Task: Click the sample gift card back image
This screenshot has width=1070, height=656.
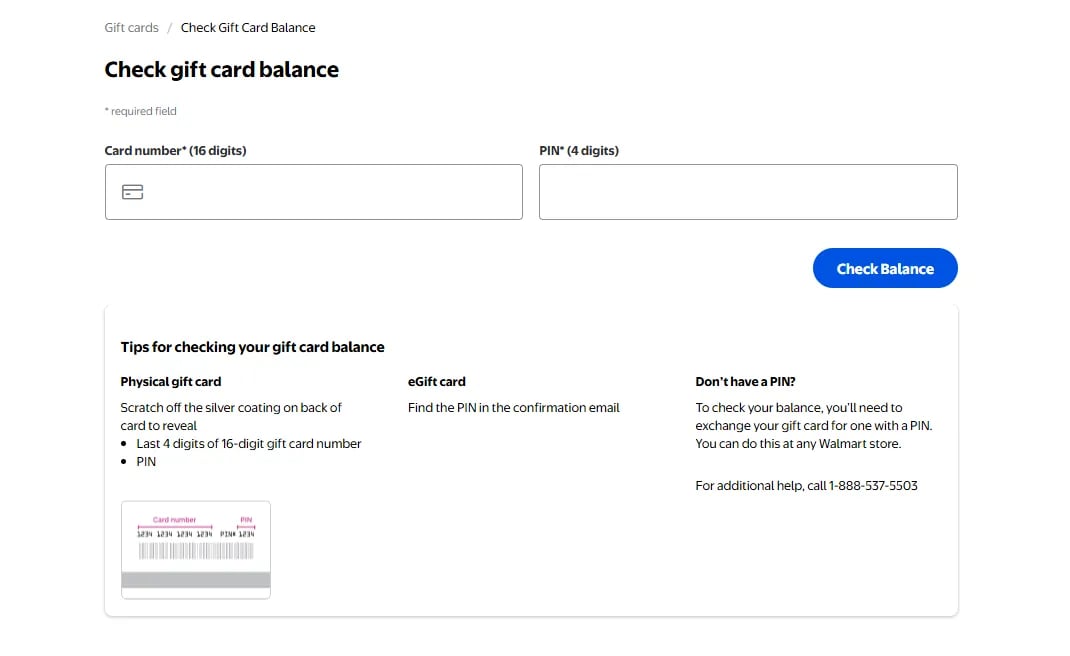Action: pyautogui.click(x=196, y=550)
